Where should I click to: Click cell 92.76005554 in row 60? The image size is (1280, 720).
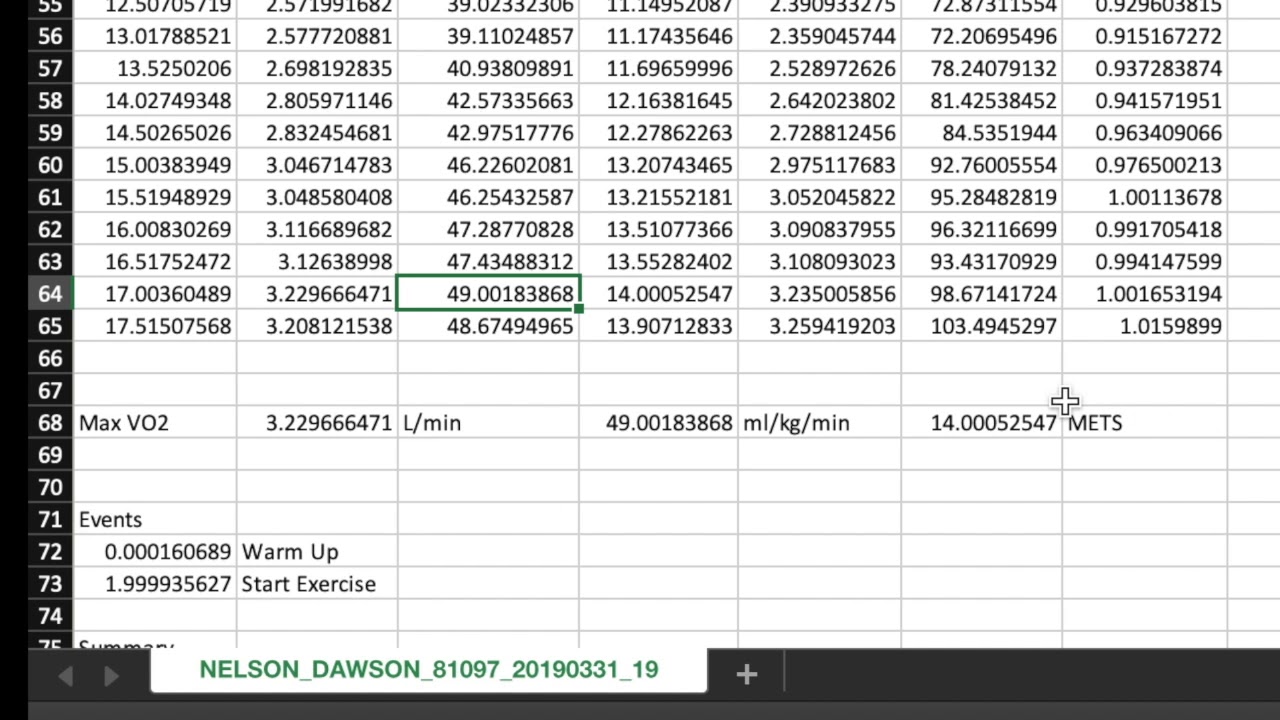tap(982, 165)
